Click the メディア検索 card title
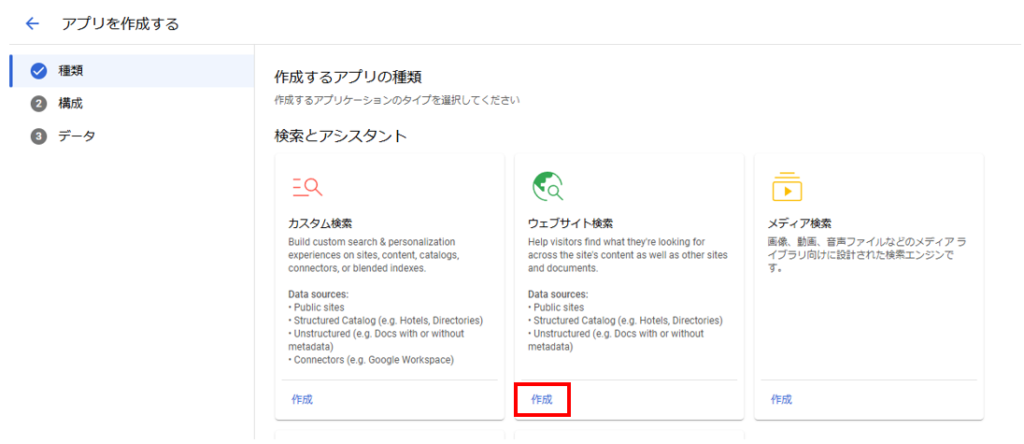 point(800,222)
